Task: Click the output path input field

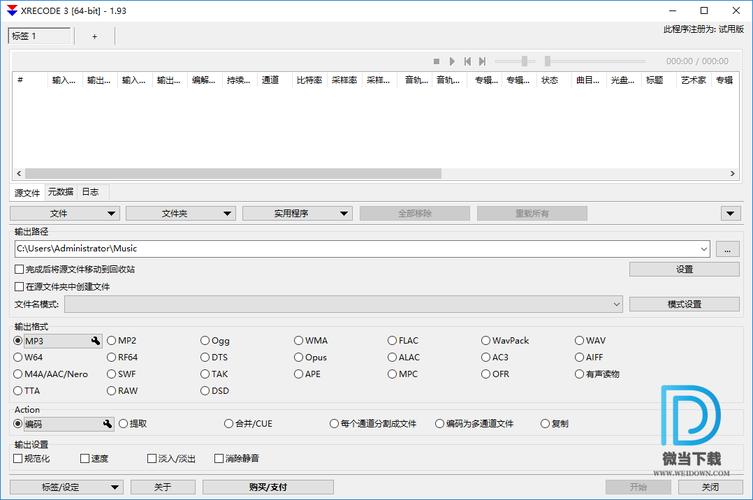Action: pos(356,249)
